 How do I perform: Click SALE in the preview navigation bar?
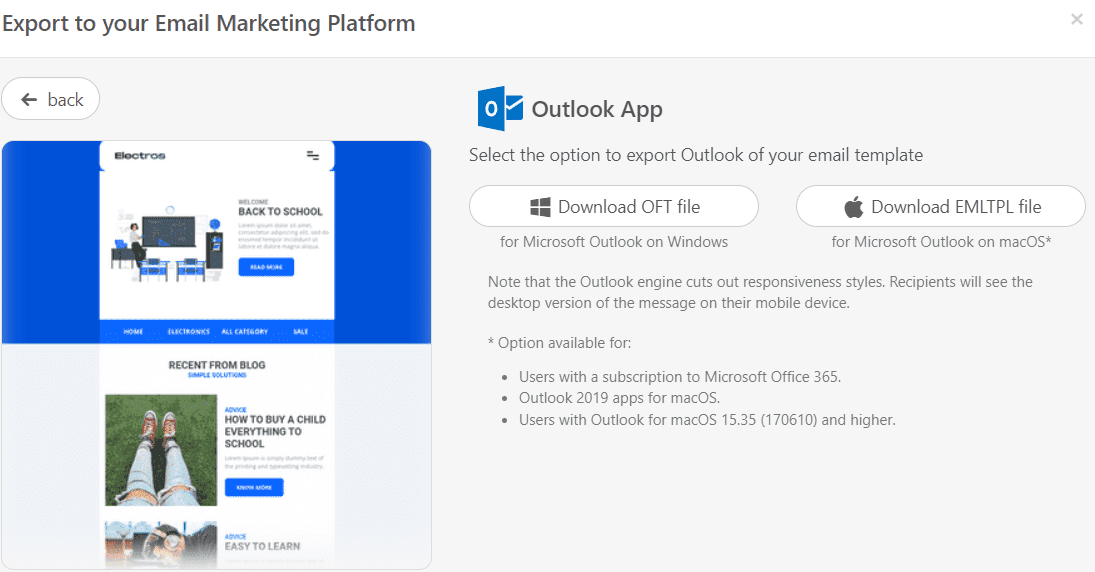[301, 332]
